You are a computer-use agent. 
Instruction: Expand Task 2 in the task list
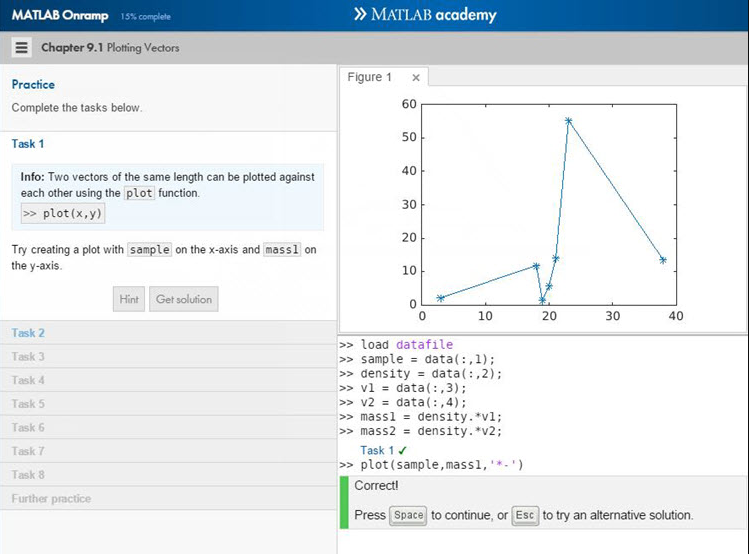point(28,333)
